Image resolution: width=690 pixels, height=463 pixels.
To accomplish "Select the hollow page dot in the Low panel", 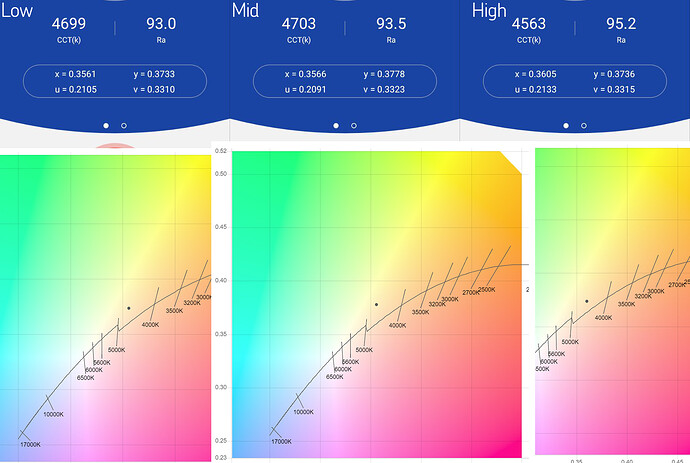I will click(124, 126).
